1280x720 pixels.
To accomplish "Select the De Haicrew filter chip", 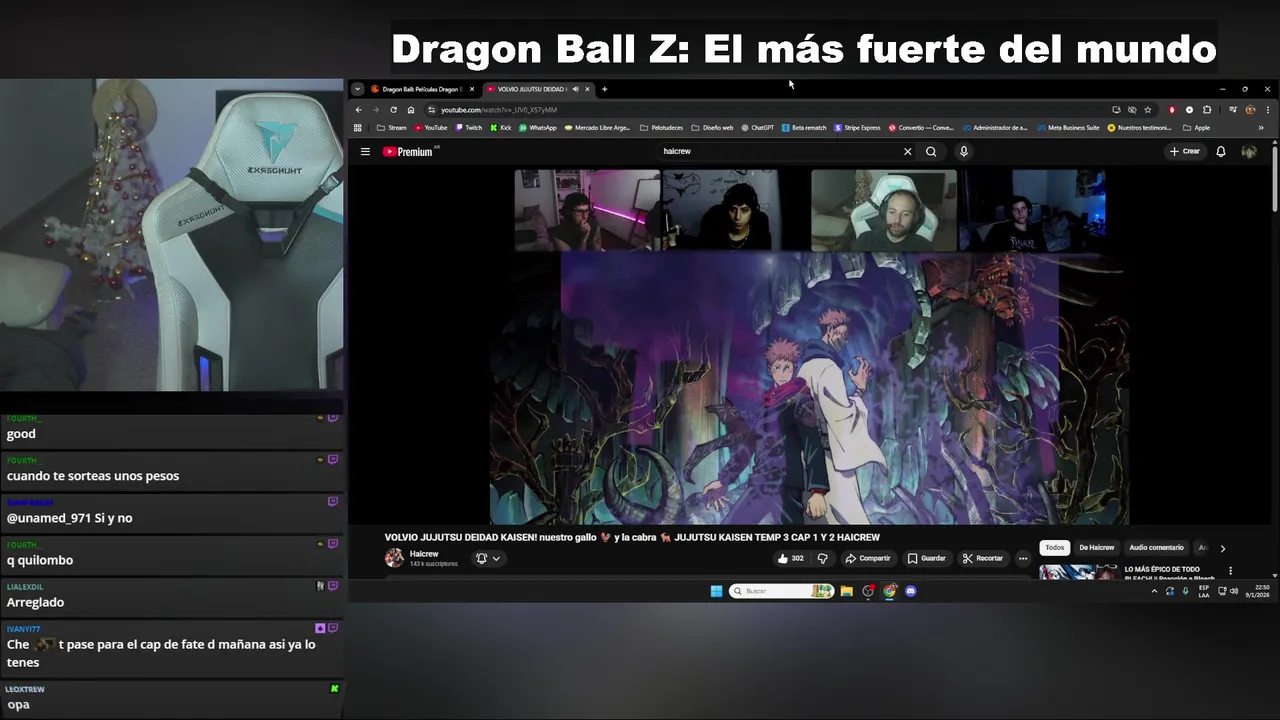I will coord(1096,548).
